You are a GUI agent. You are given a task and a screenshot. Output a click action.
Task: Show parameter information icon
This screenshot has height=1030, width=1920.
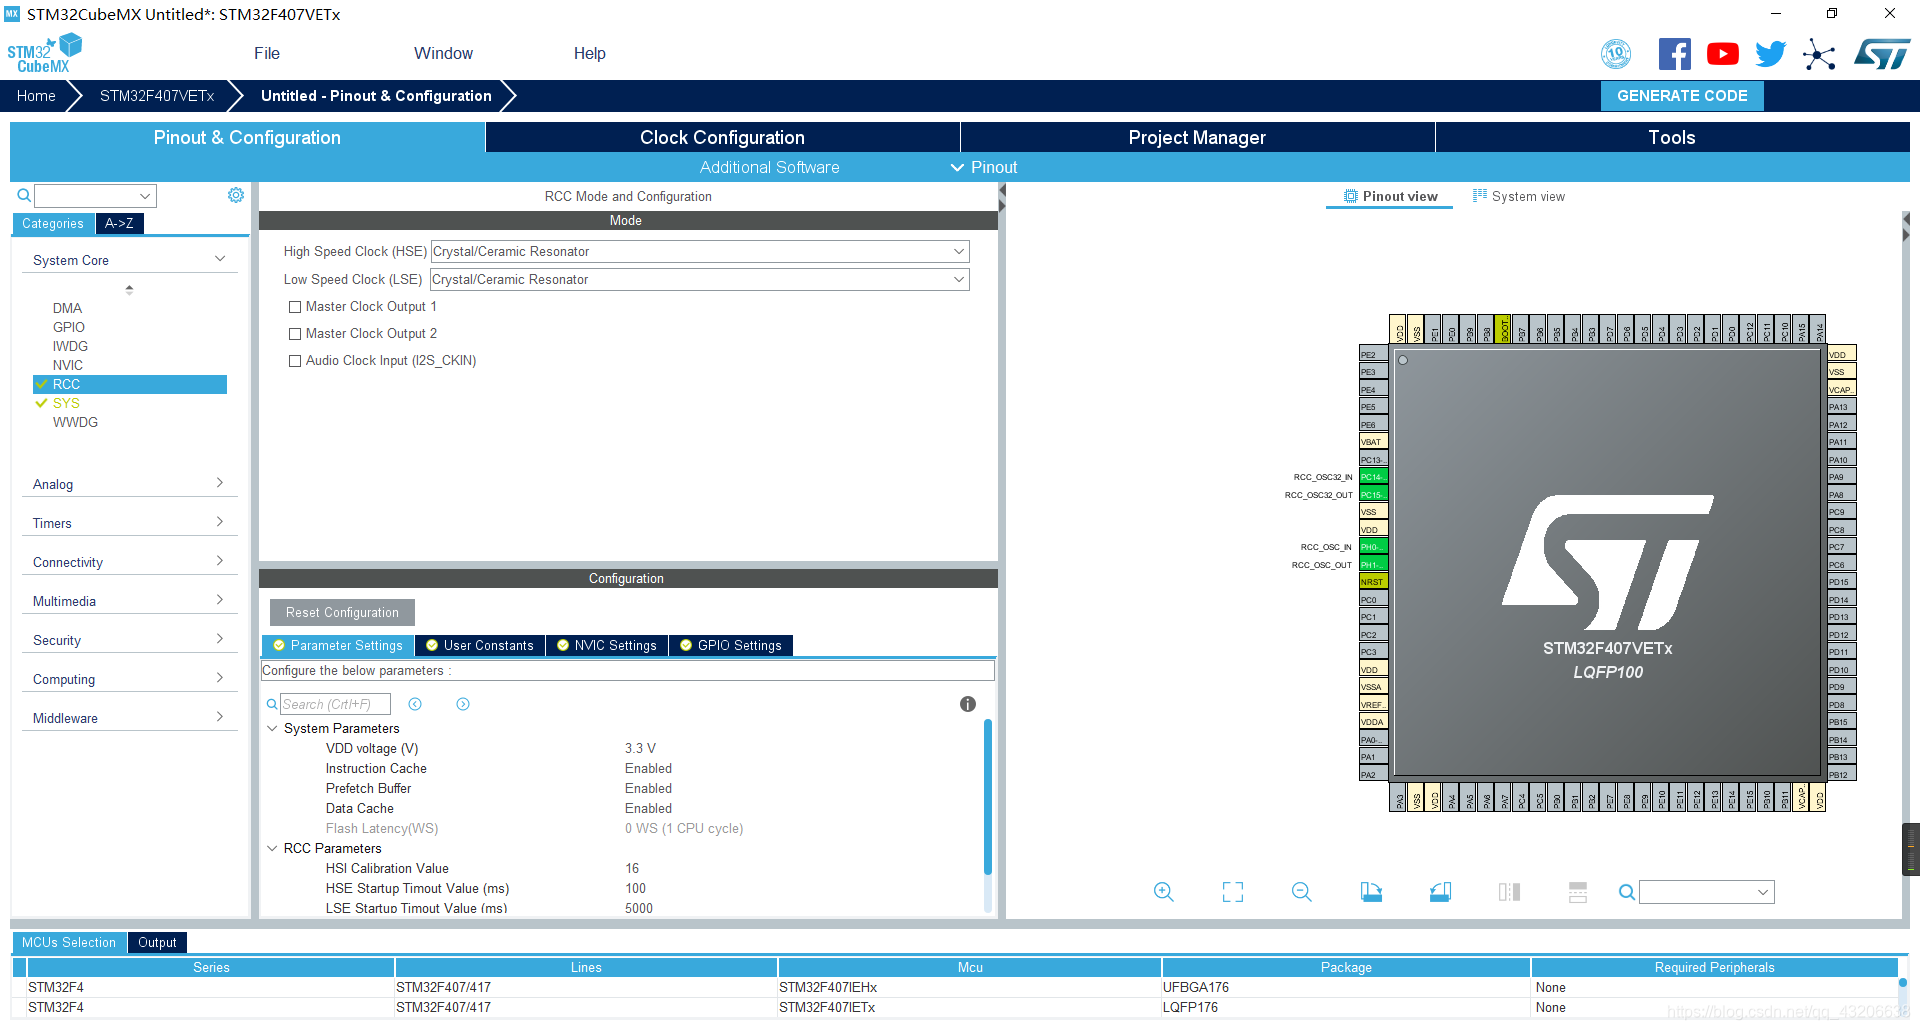(x=967, y=704)
